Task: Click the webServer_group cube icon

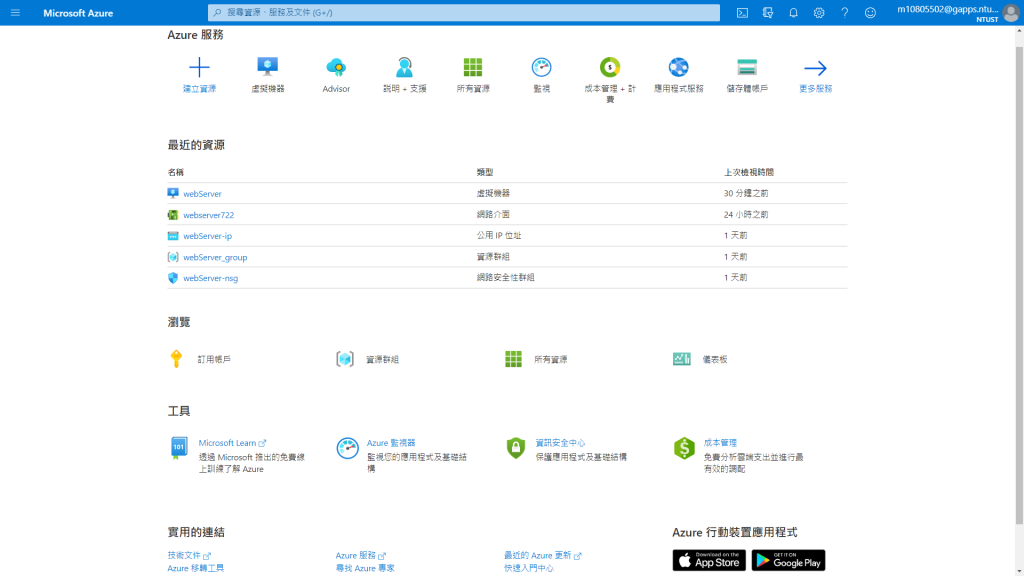Action: (173, 257)
